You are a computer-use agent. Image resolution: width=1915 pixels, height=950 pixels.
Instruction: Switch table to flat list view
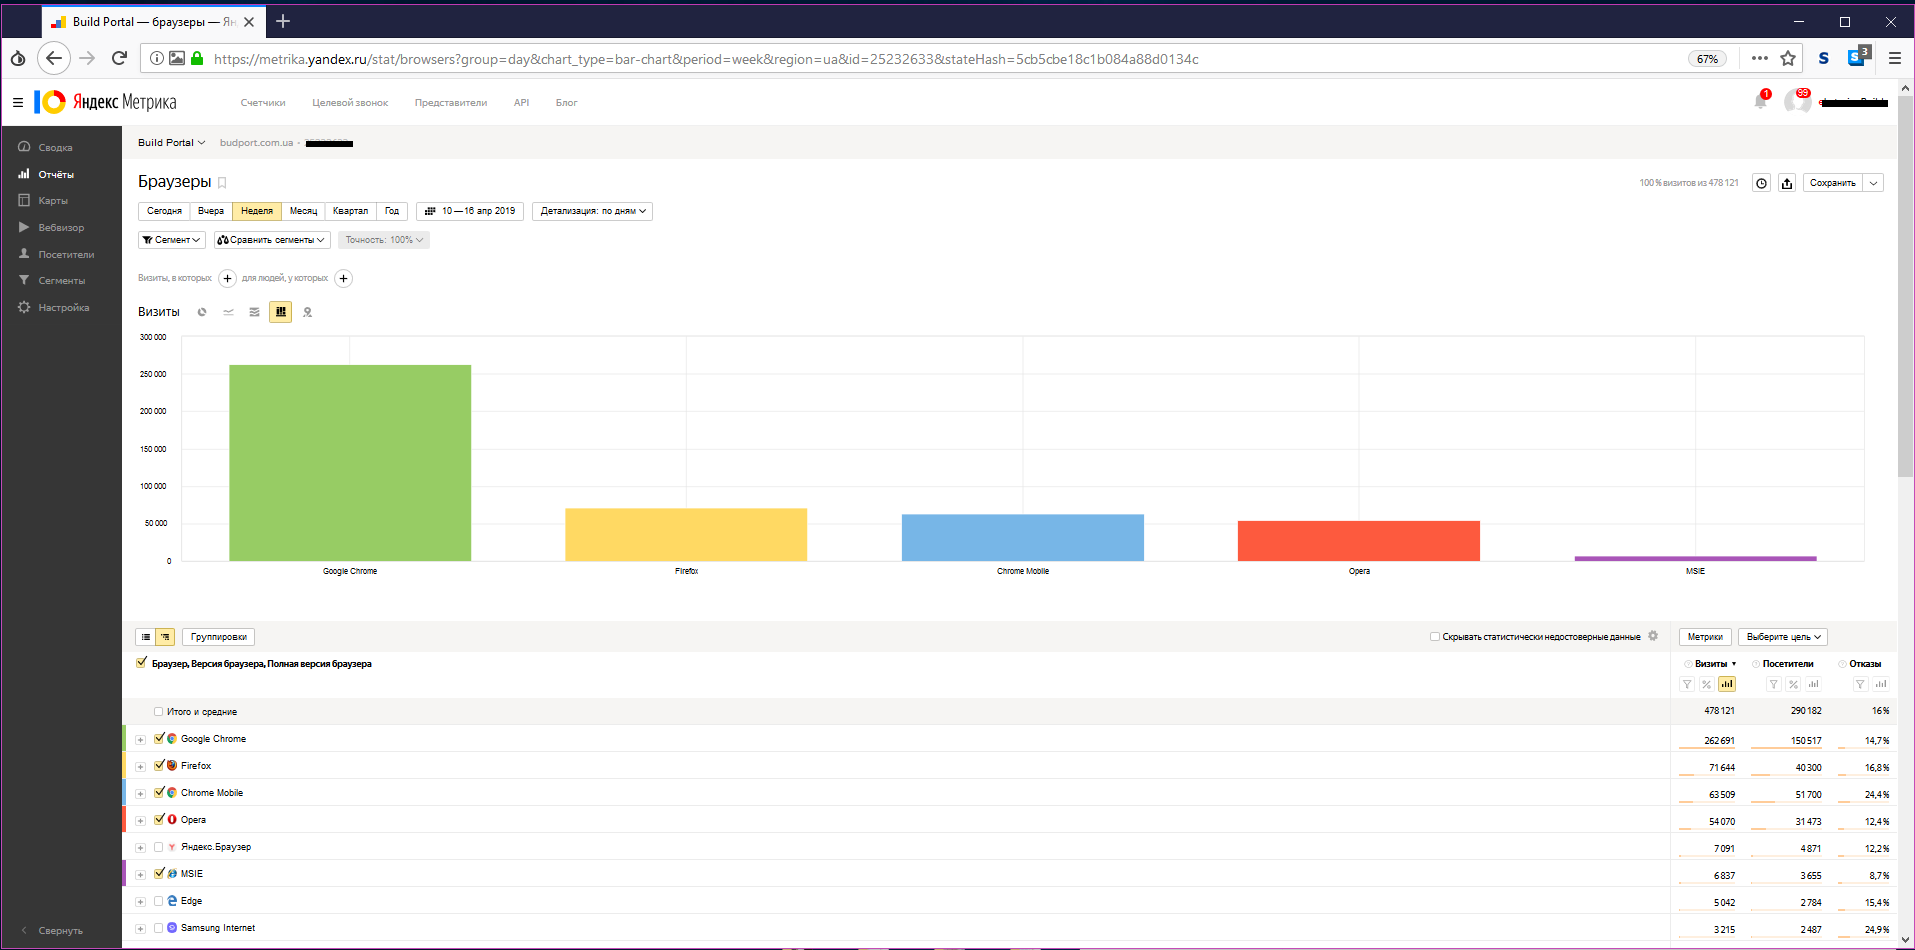[x=146, y=637]
